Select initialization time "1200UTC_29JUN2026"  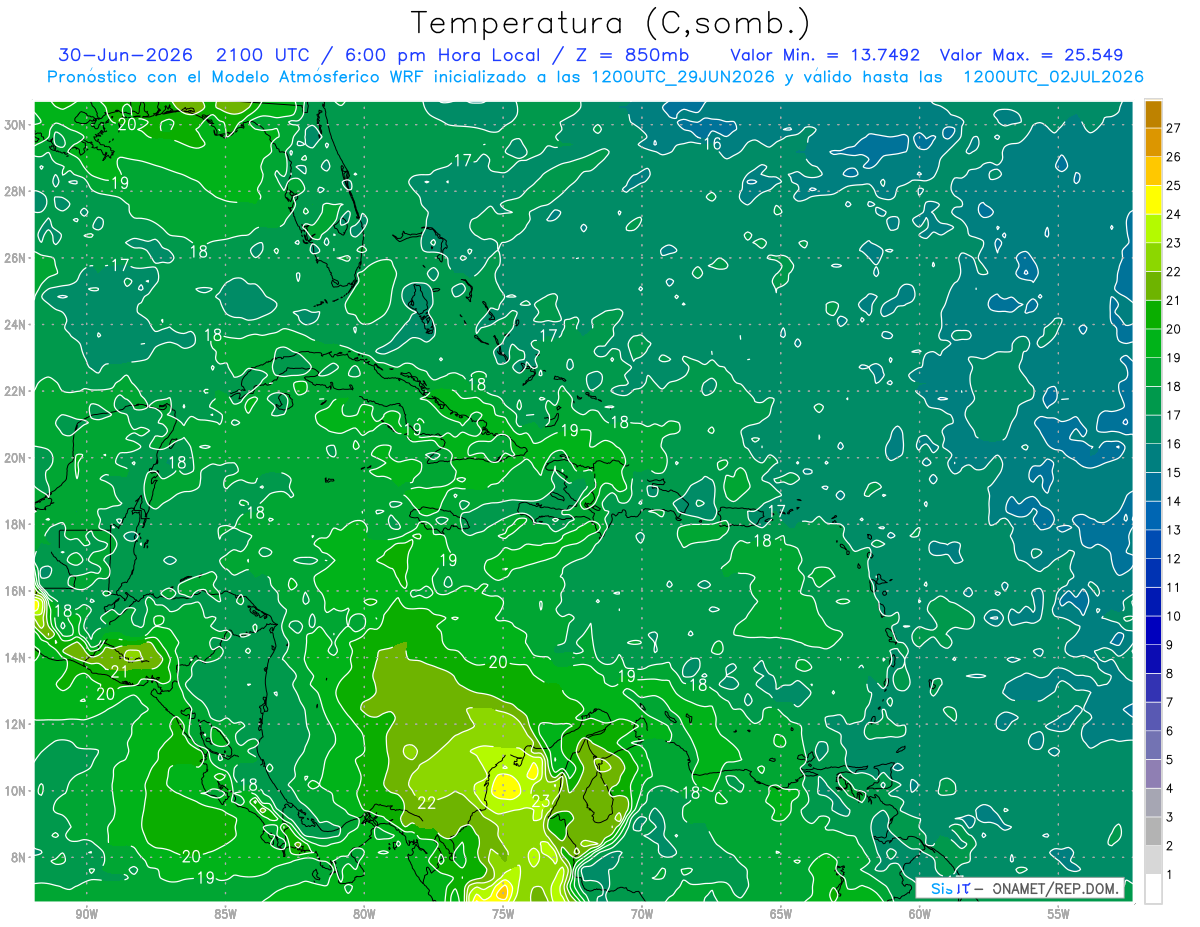coord(682,77)
